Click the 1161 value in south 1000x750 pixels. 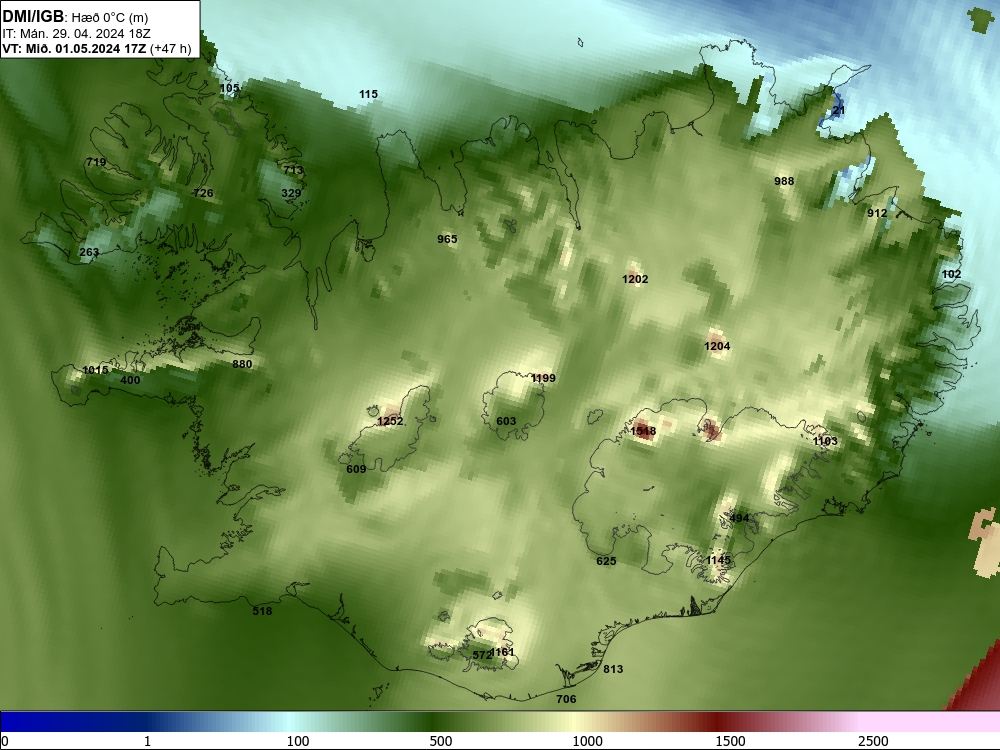503,652
